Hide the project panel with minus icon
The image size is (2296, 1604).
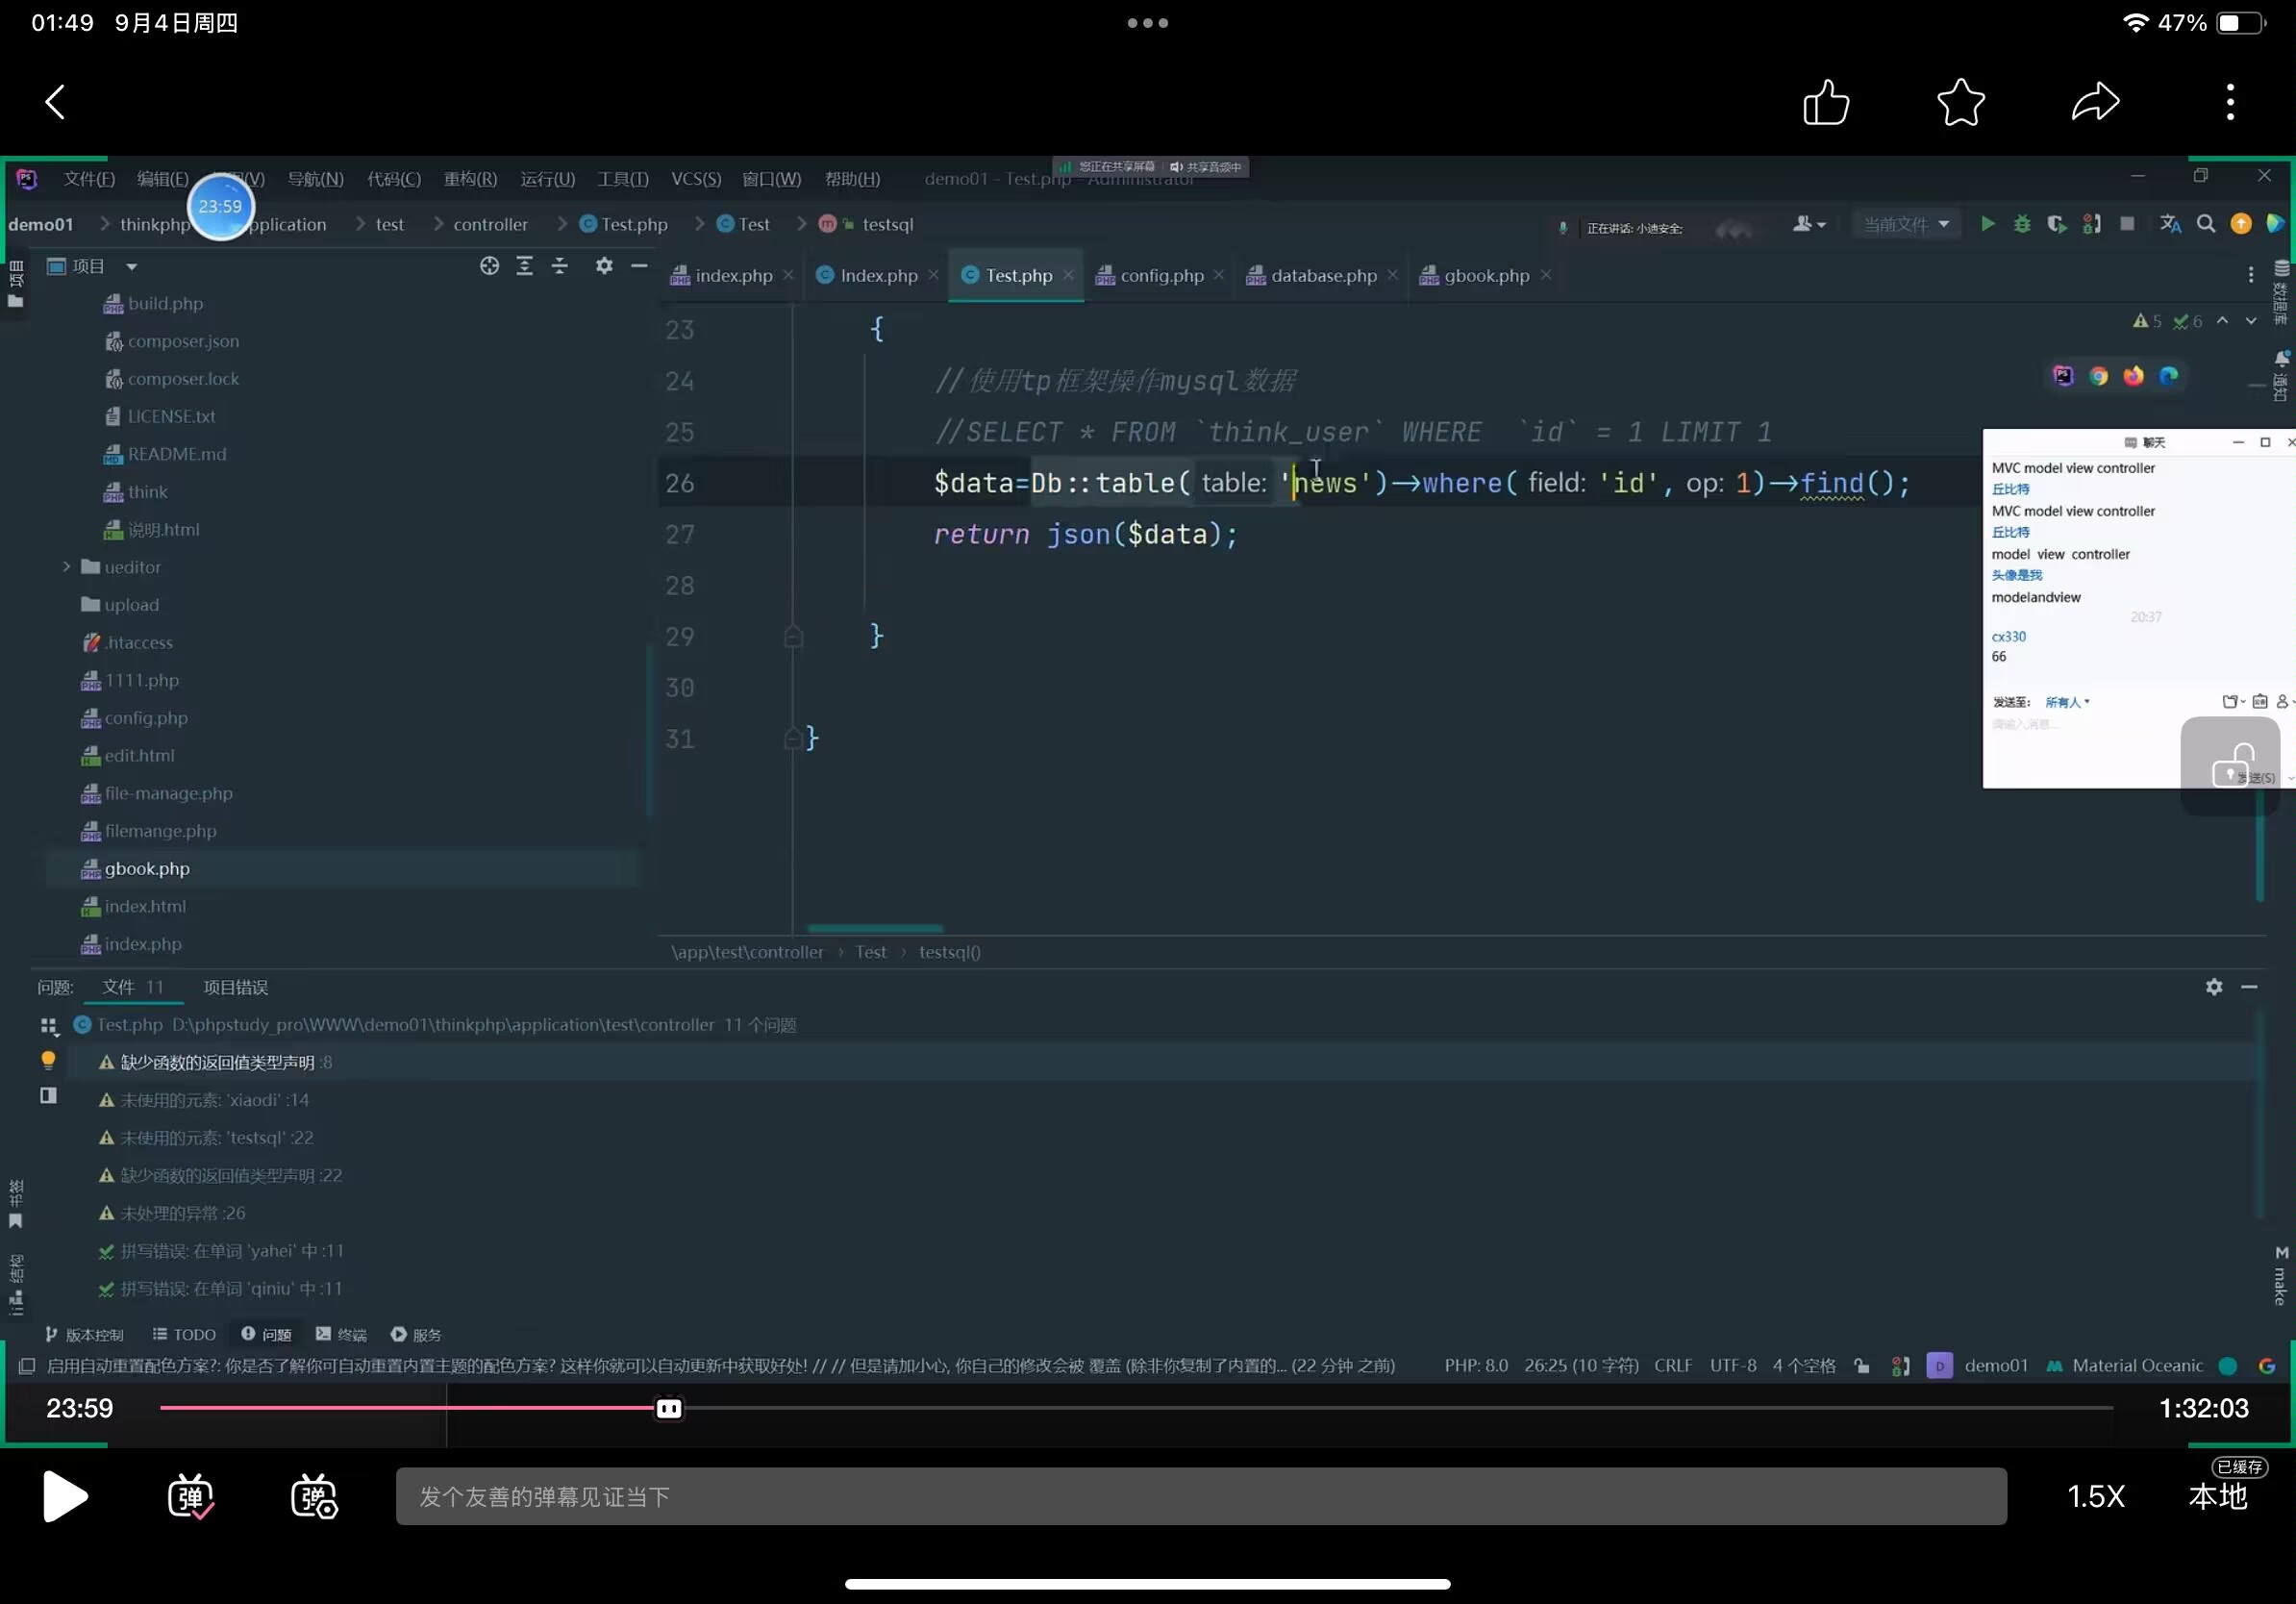[x=639, y=265]
